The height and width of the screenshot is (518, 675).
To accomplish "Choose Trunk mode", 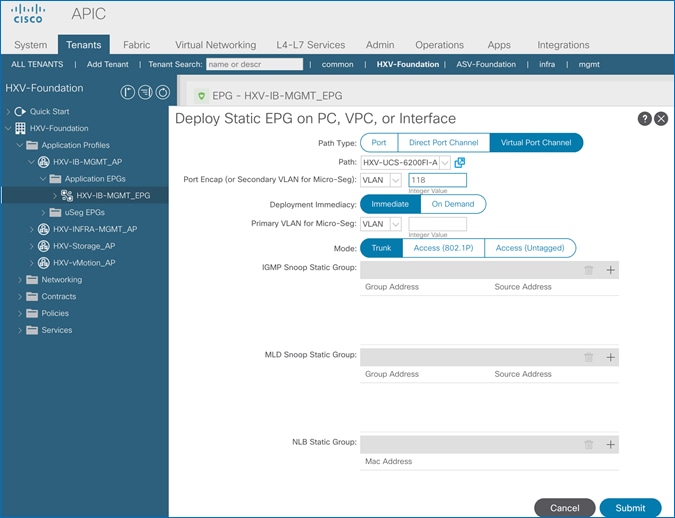I will pos(381,248).
